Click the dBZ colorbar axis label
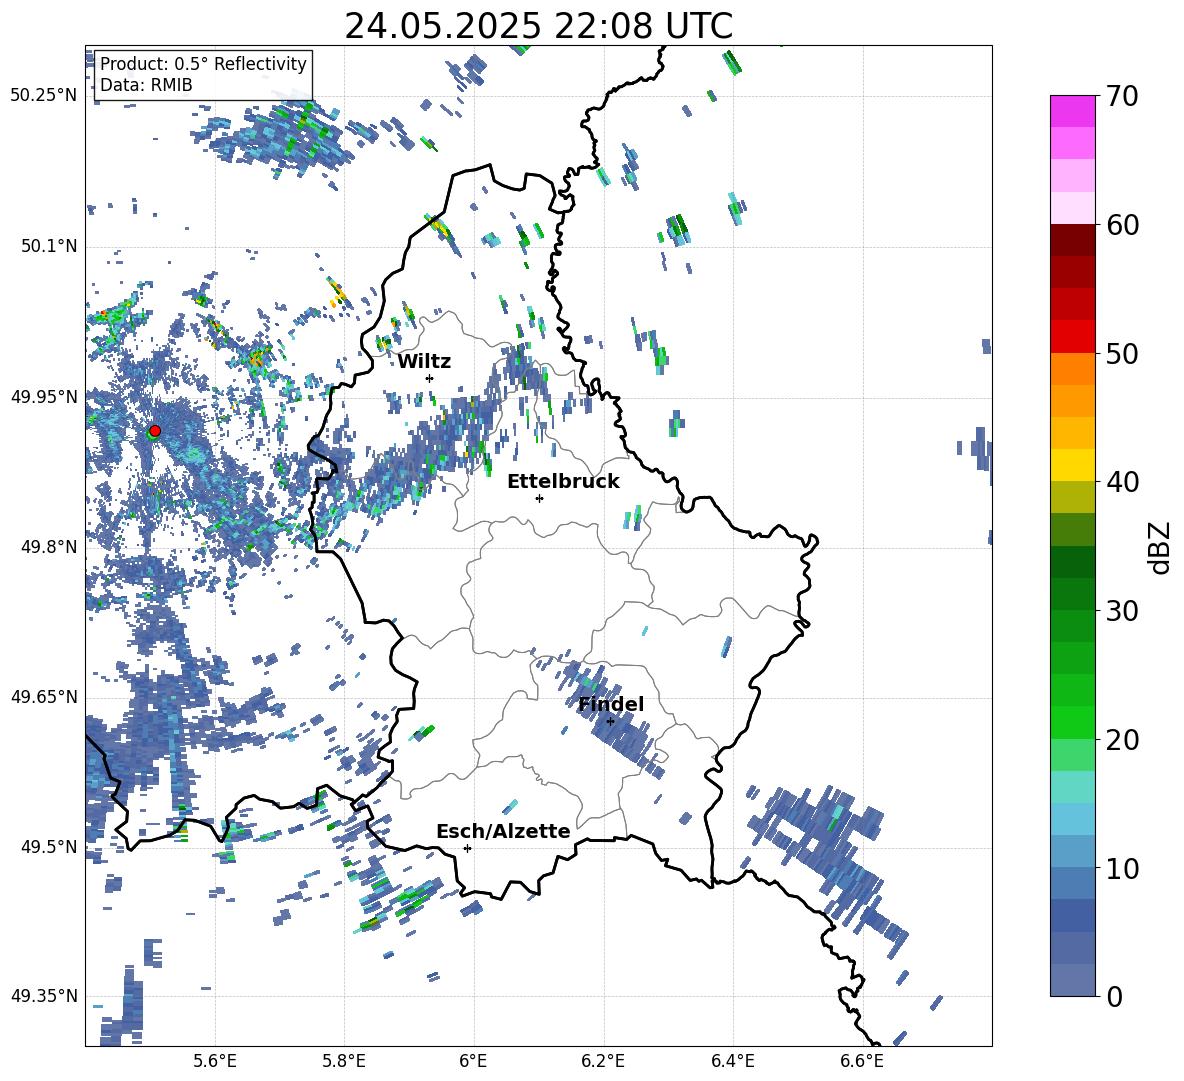Image resolution: width=1184 pixels, height=1081 pixels. coord(1161,547)
